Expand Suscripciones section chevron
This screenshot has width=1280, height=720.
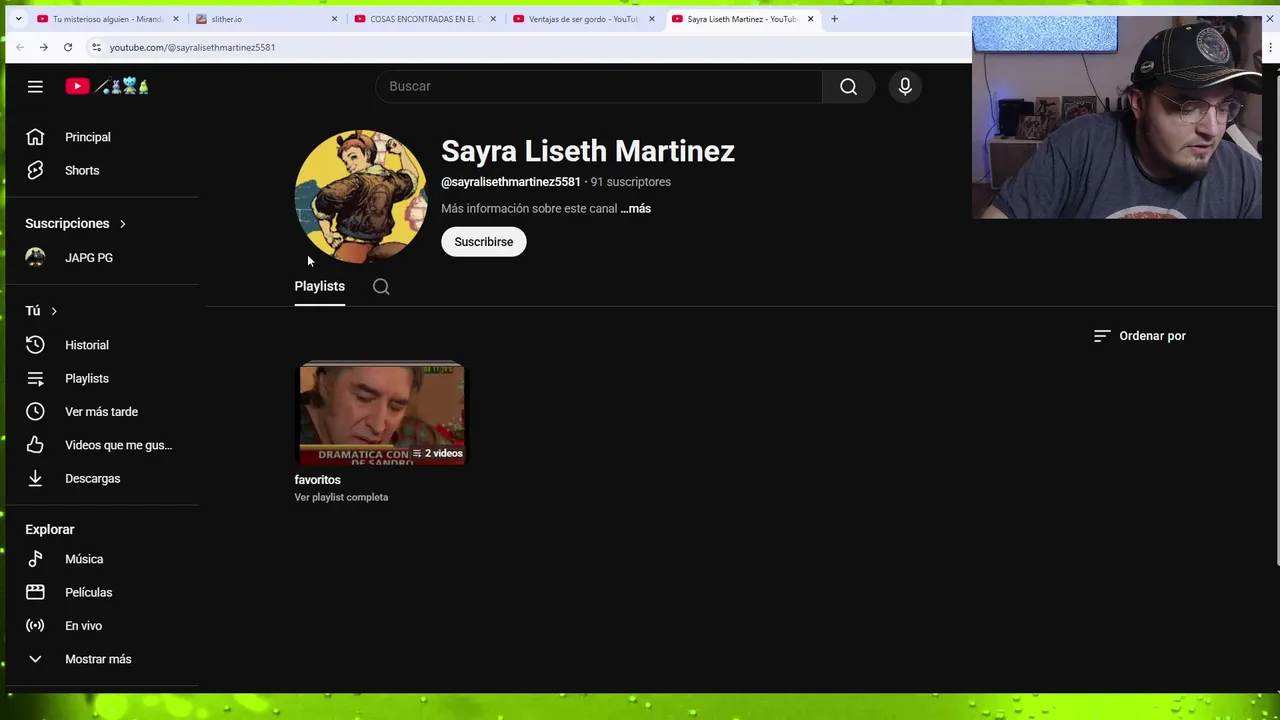pyautogui.click(x=122, y=224)
